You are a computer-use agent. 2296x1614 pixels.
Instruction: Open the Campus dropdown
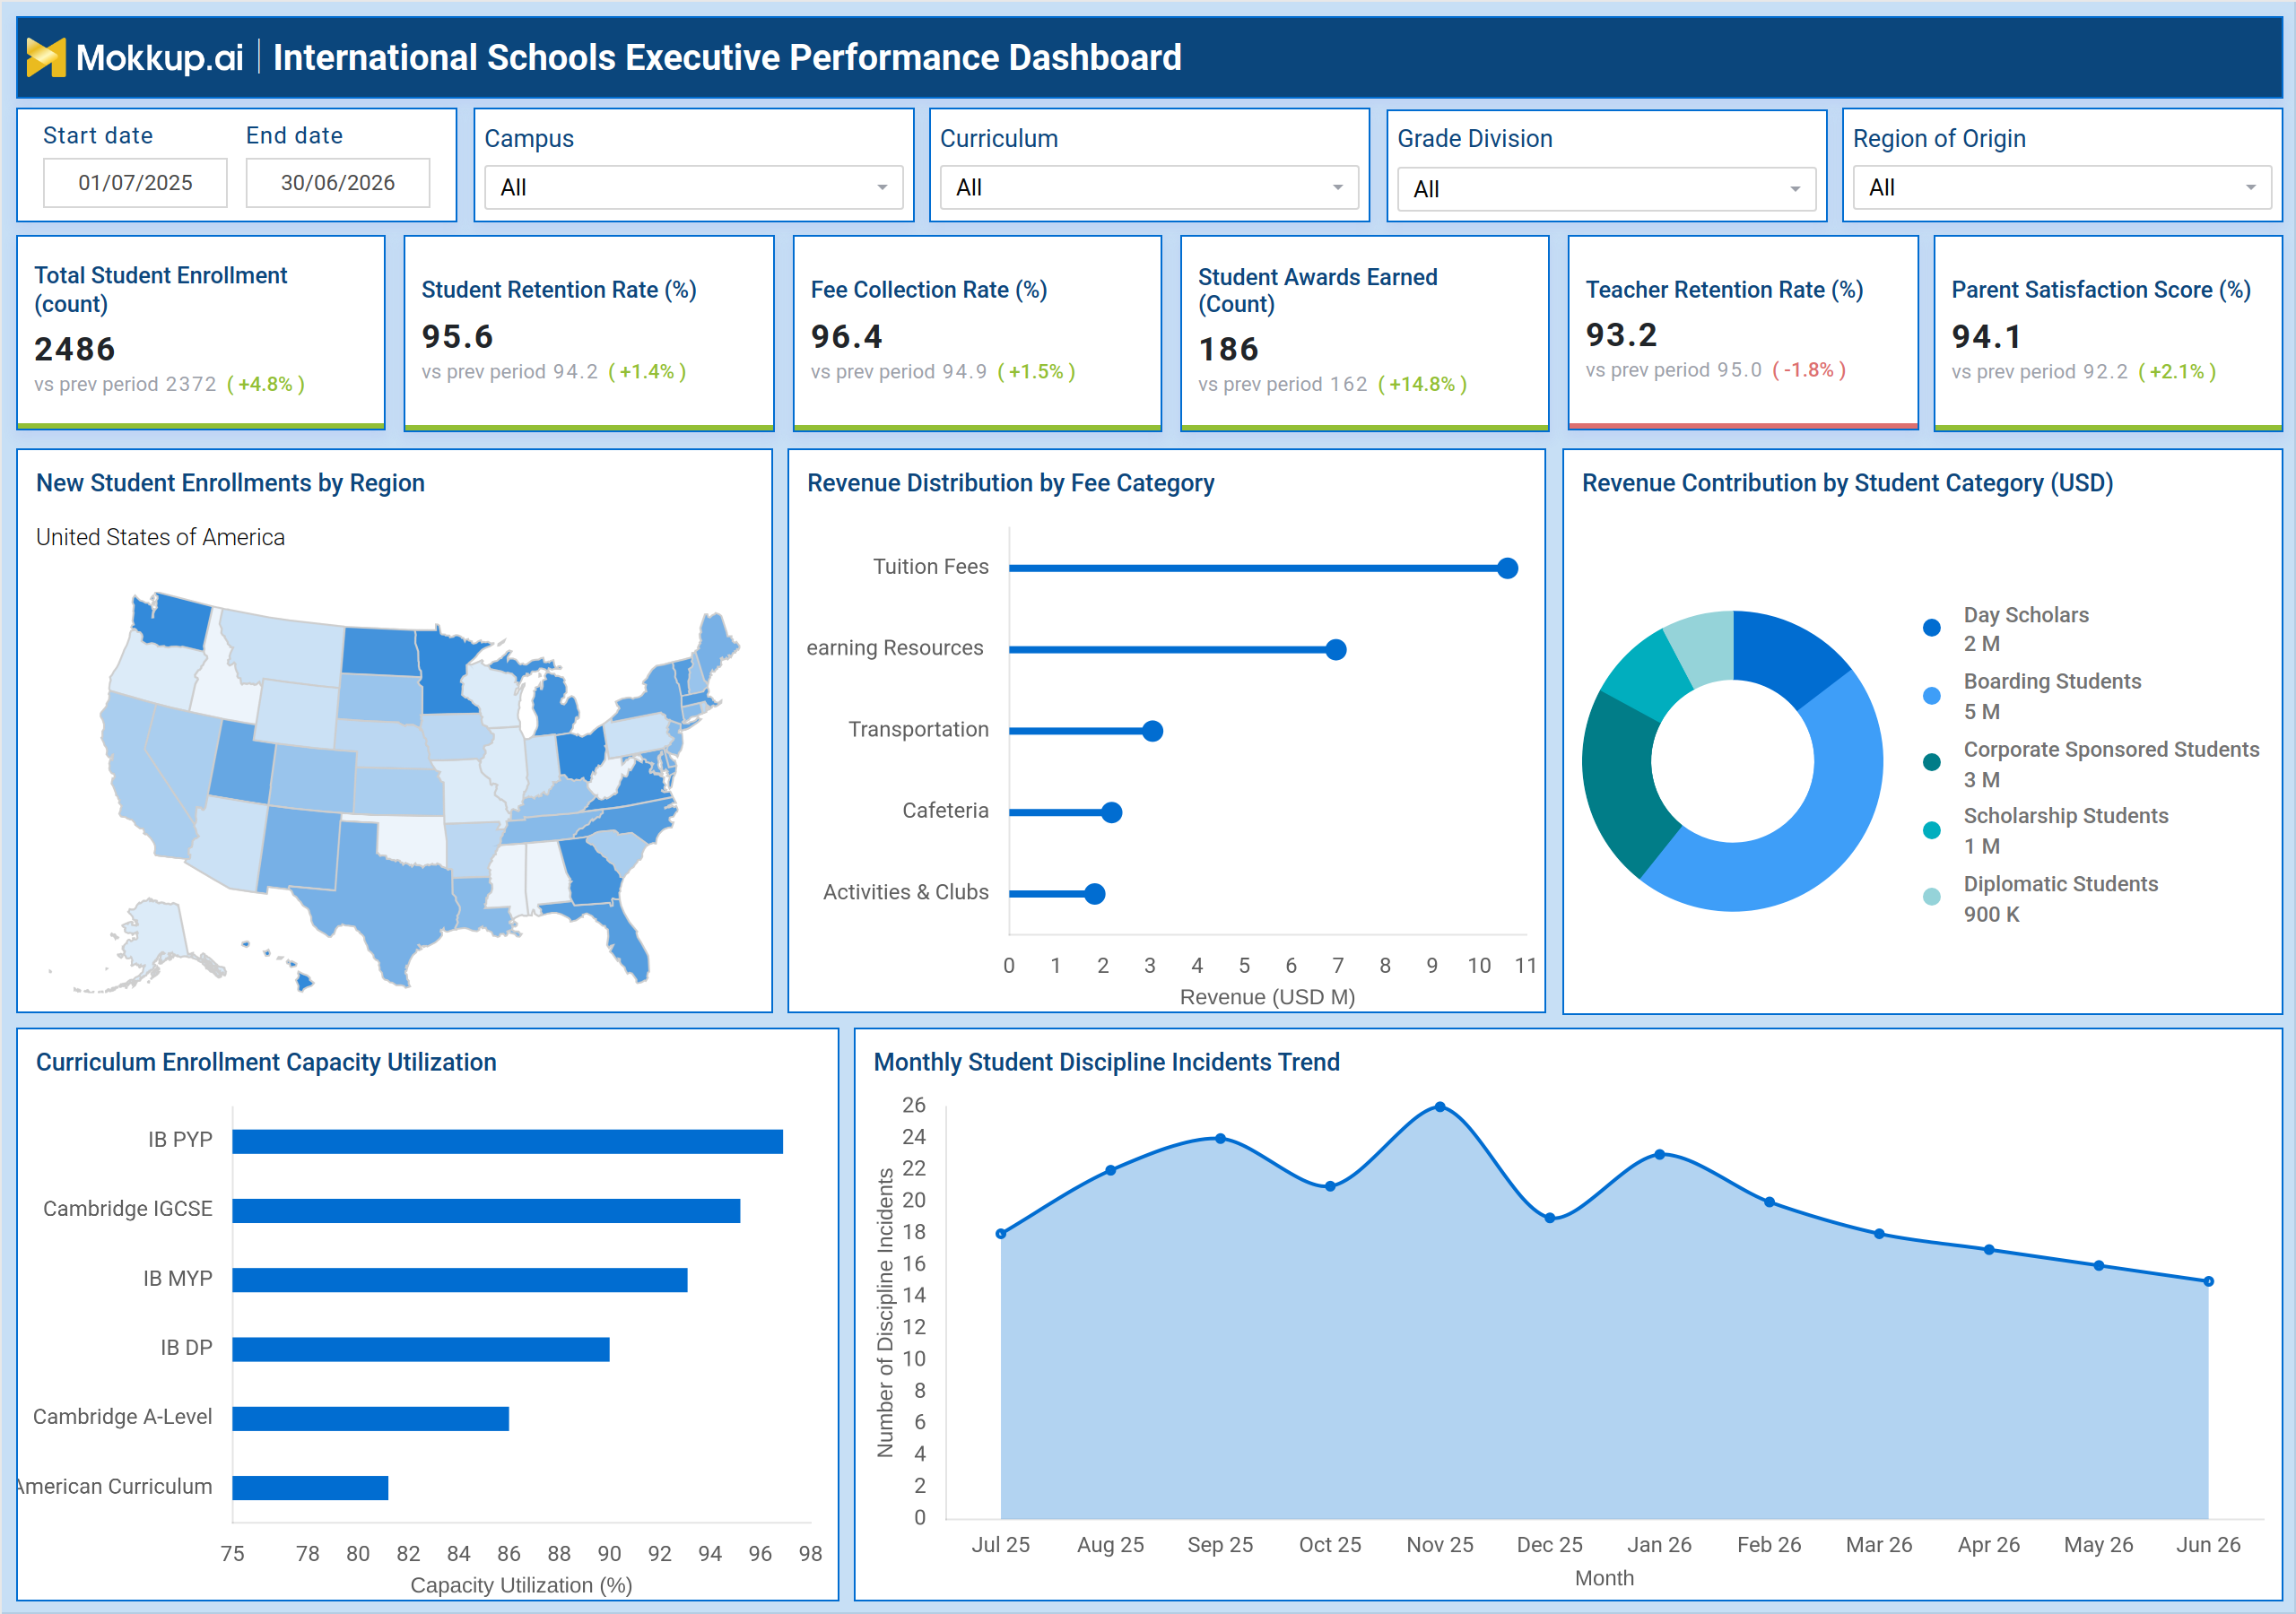[x=693, y=187]
